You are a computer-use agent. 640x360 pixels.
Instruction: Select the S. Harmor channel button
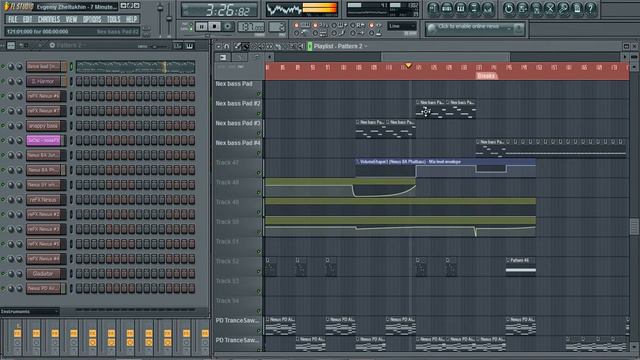pos(43,81)
